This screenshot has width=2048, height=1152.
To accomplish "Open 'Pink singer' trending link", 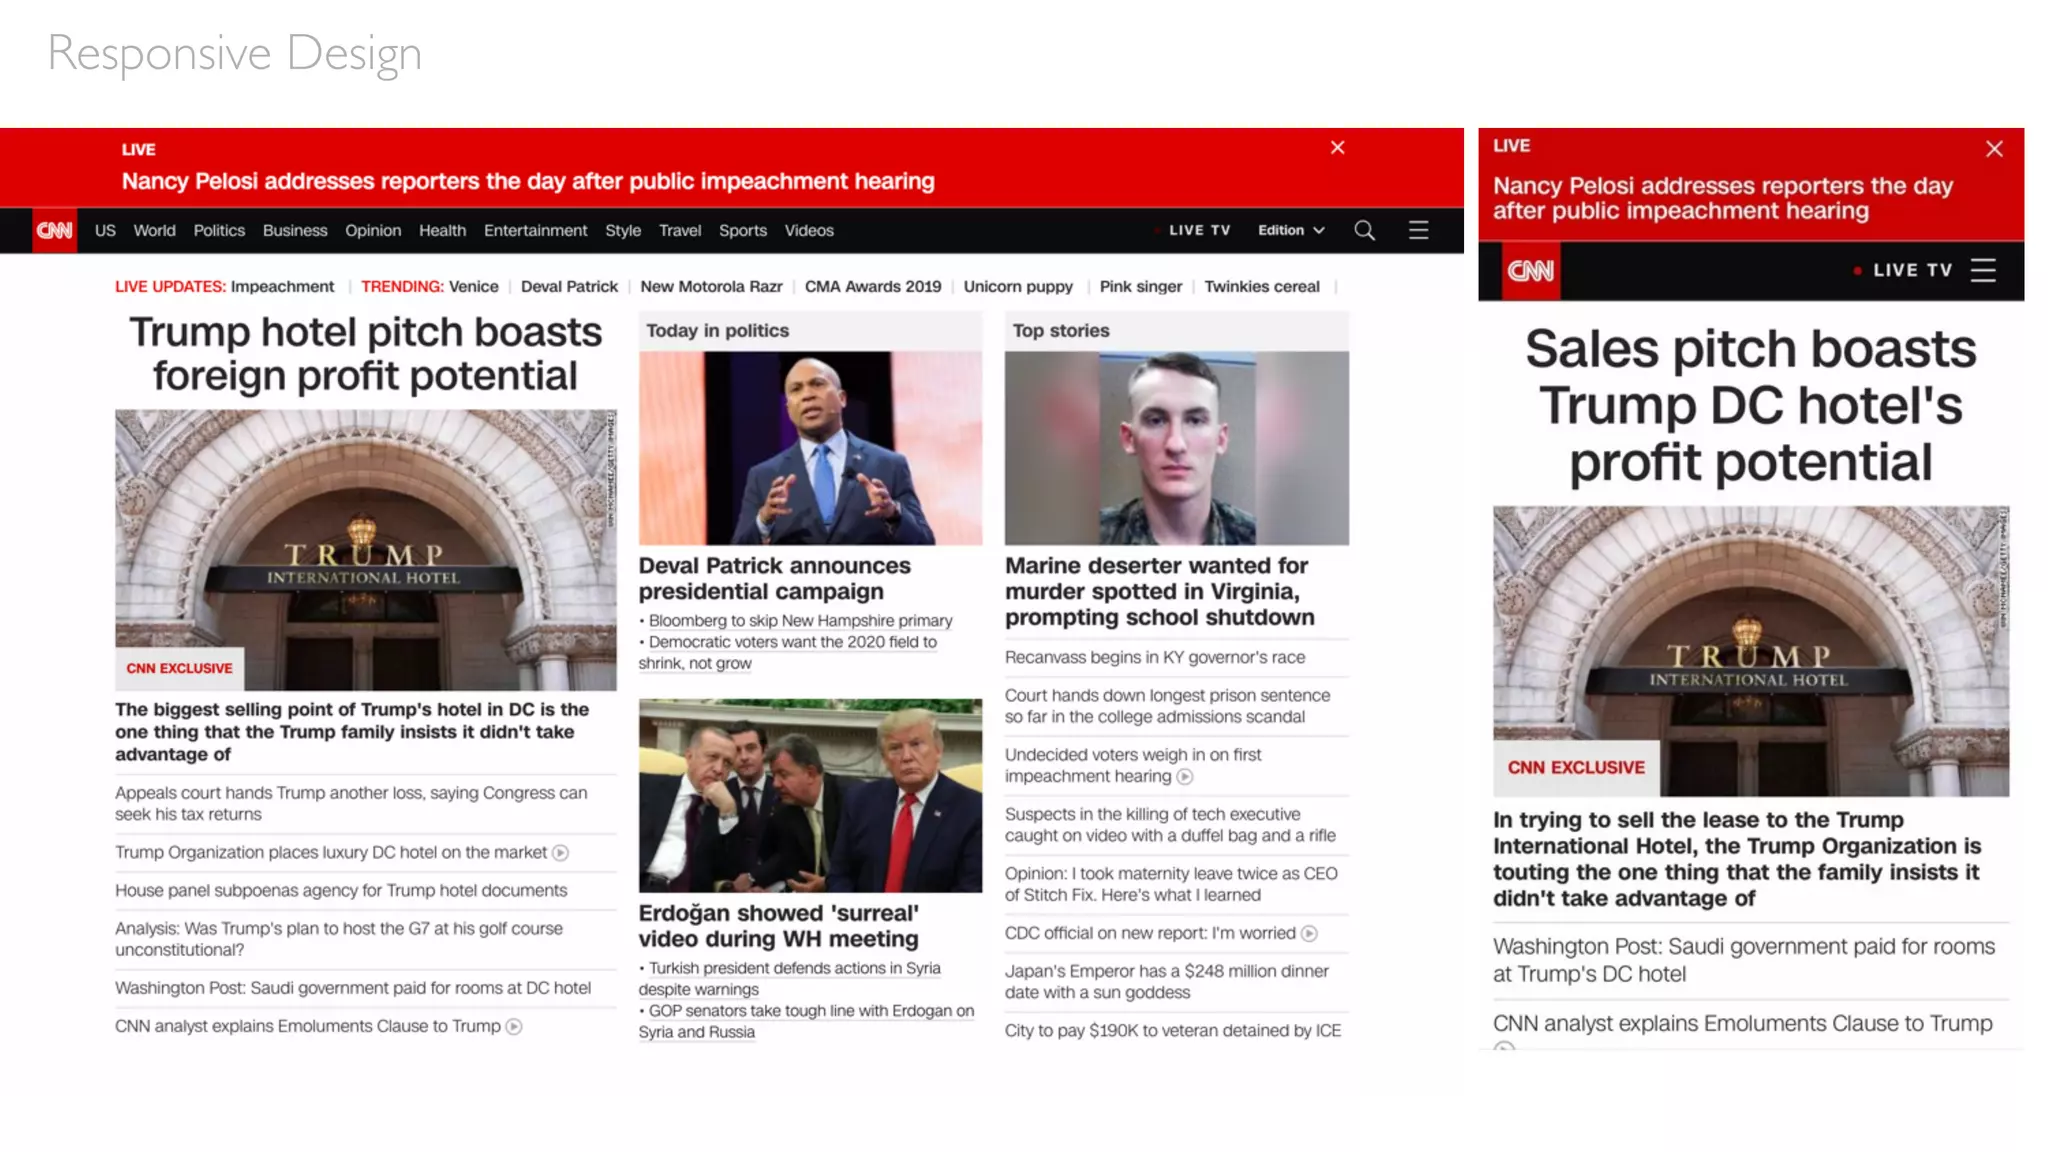I will point(1141,287).
